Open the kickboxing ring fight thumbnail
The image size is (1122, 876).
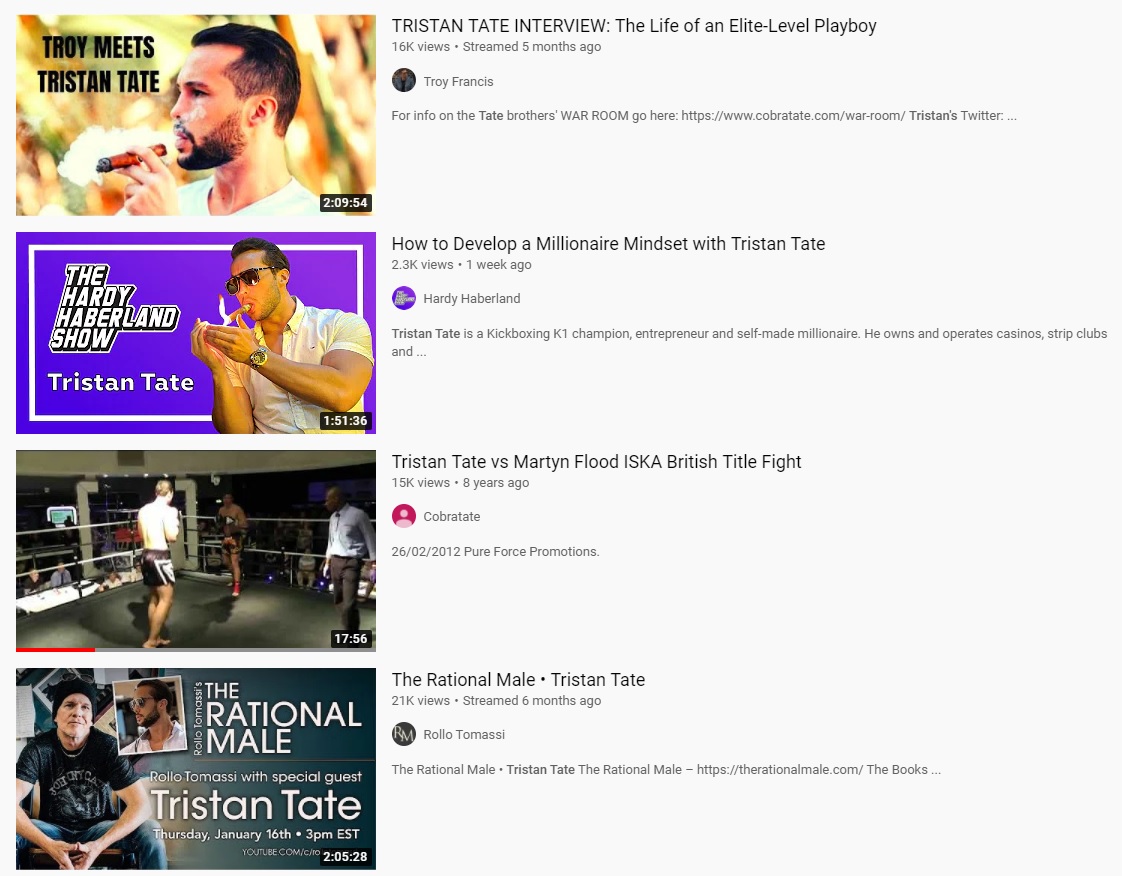pyautogui.click(x=196, y=550)
